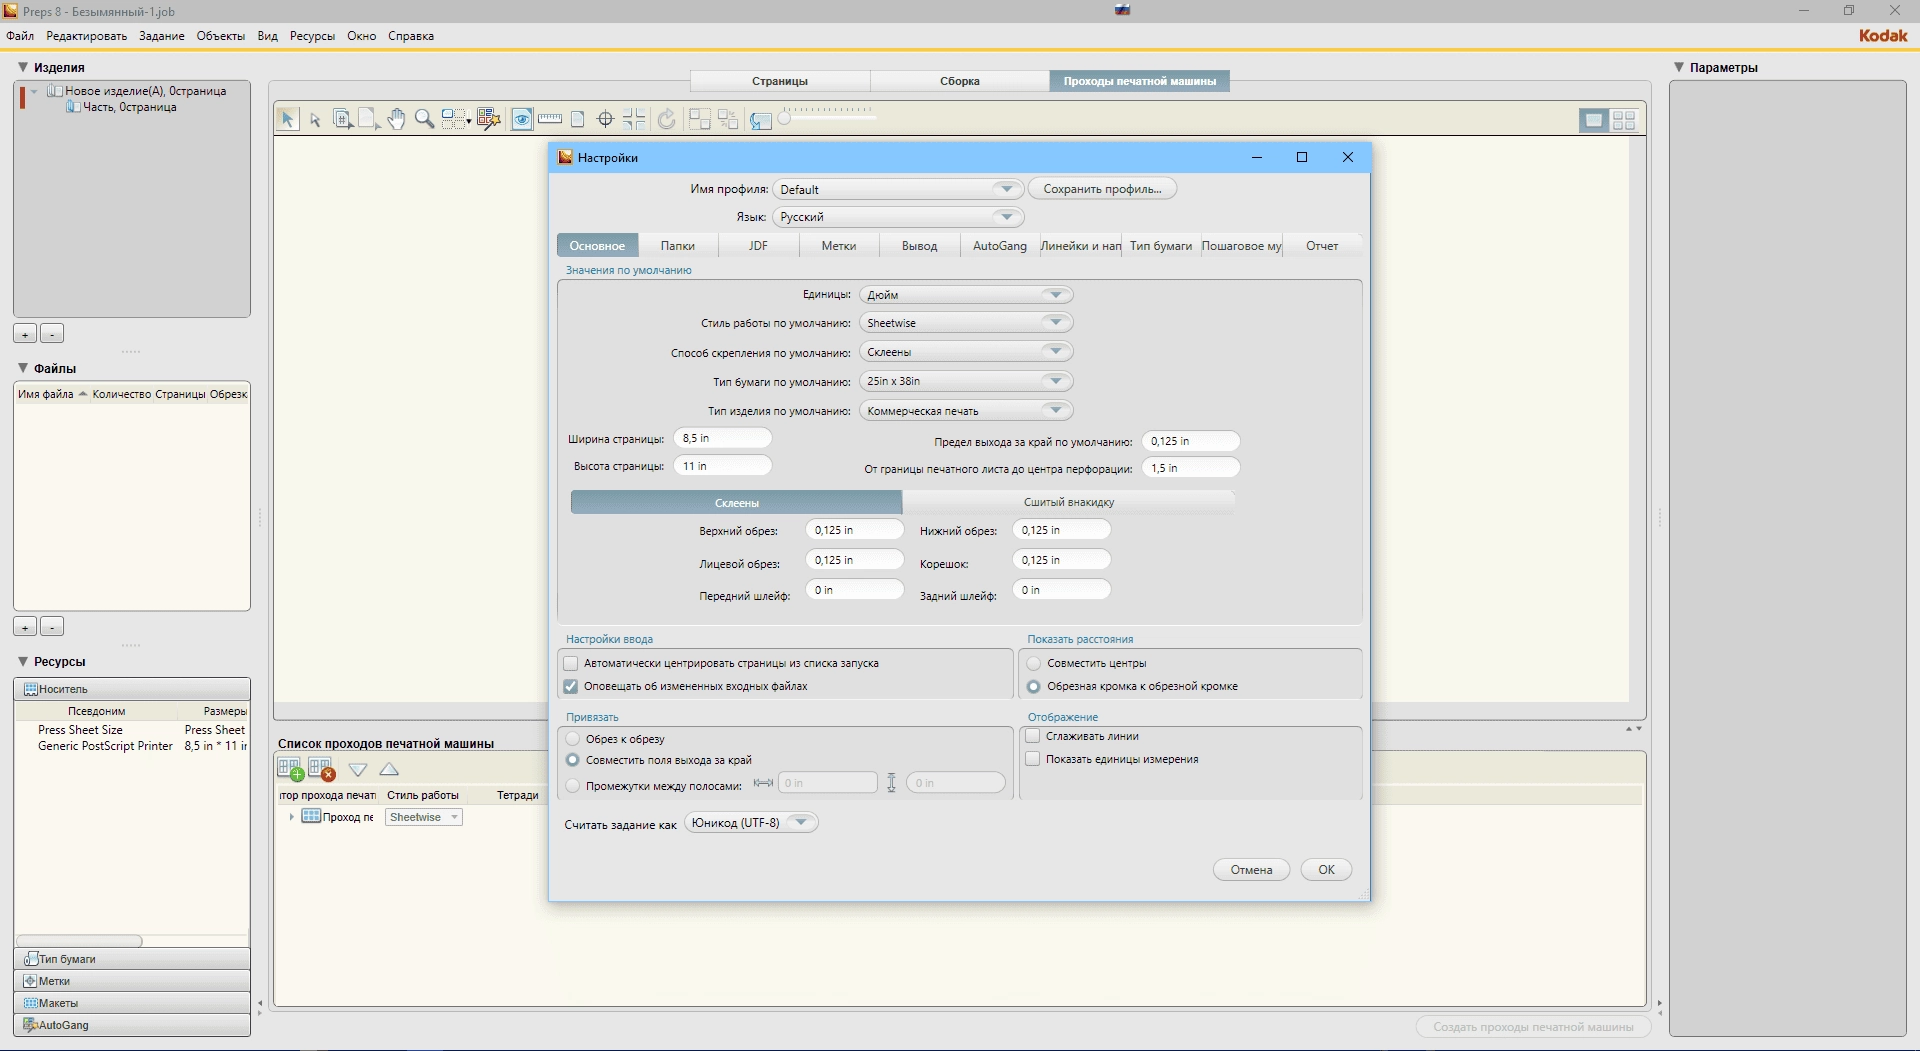Image resolution: width=1920 pixels, height=1051 pixels.
Task: Open the Метки settings tab
Action: coord(838,246)
